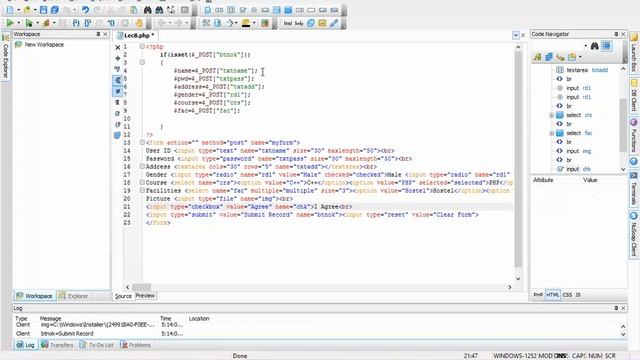Switch to the Source tab
The width and height of the screenshot is (640, 360).
(123, 296)
